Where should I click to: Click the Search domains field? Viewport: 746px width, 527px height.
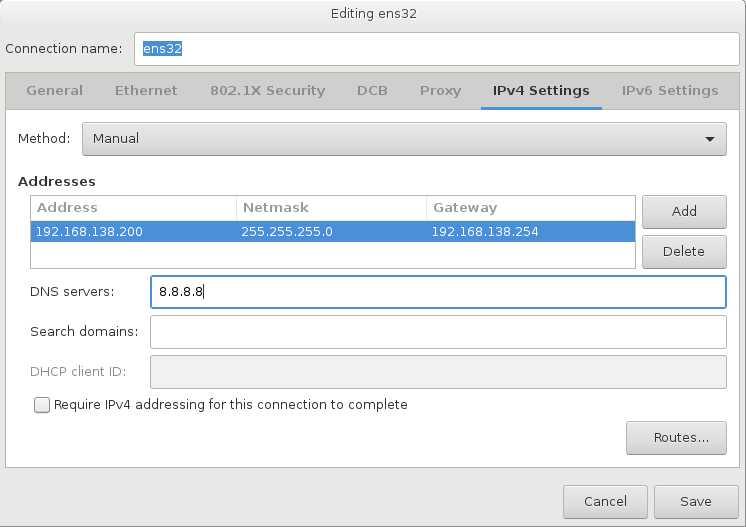pyautogui.click(x=438, y=332)
